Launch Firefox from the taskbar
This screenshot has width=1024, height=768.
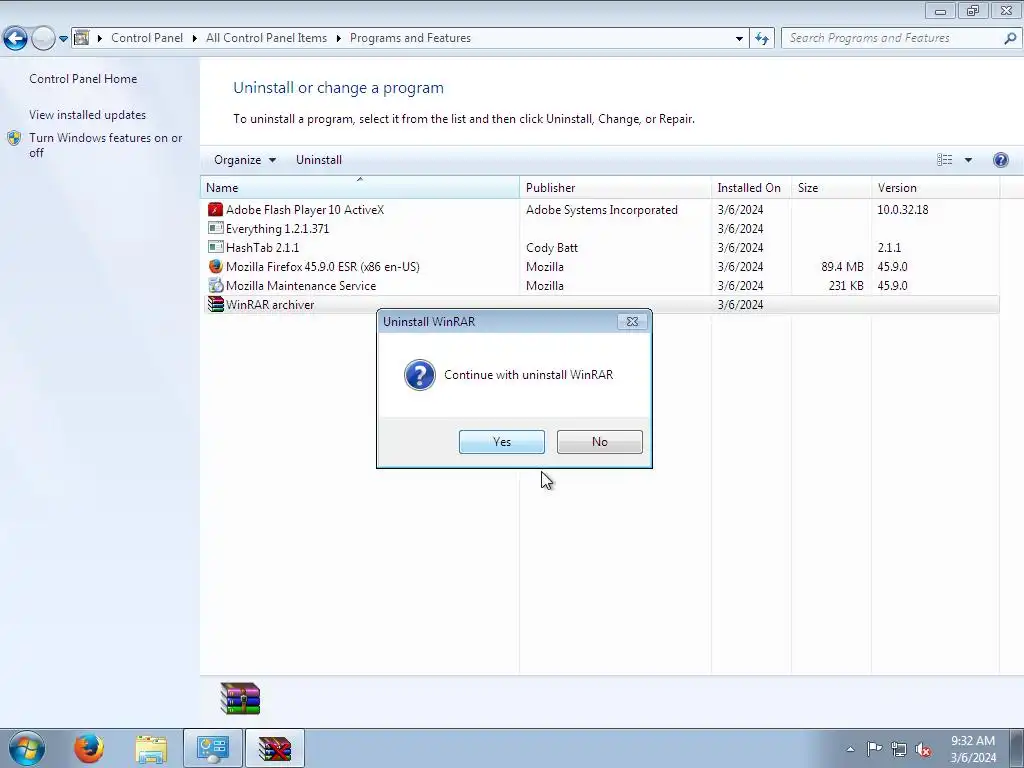coord(89,748)
